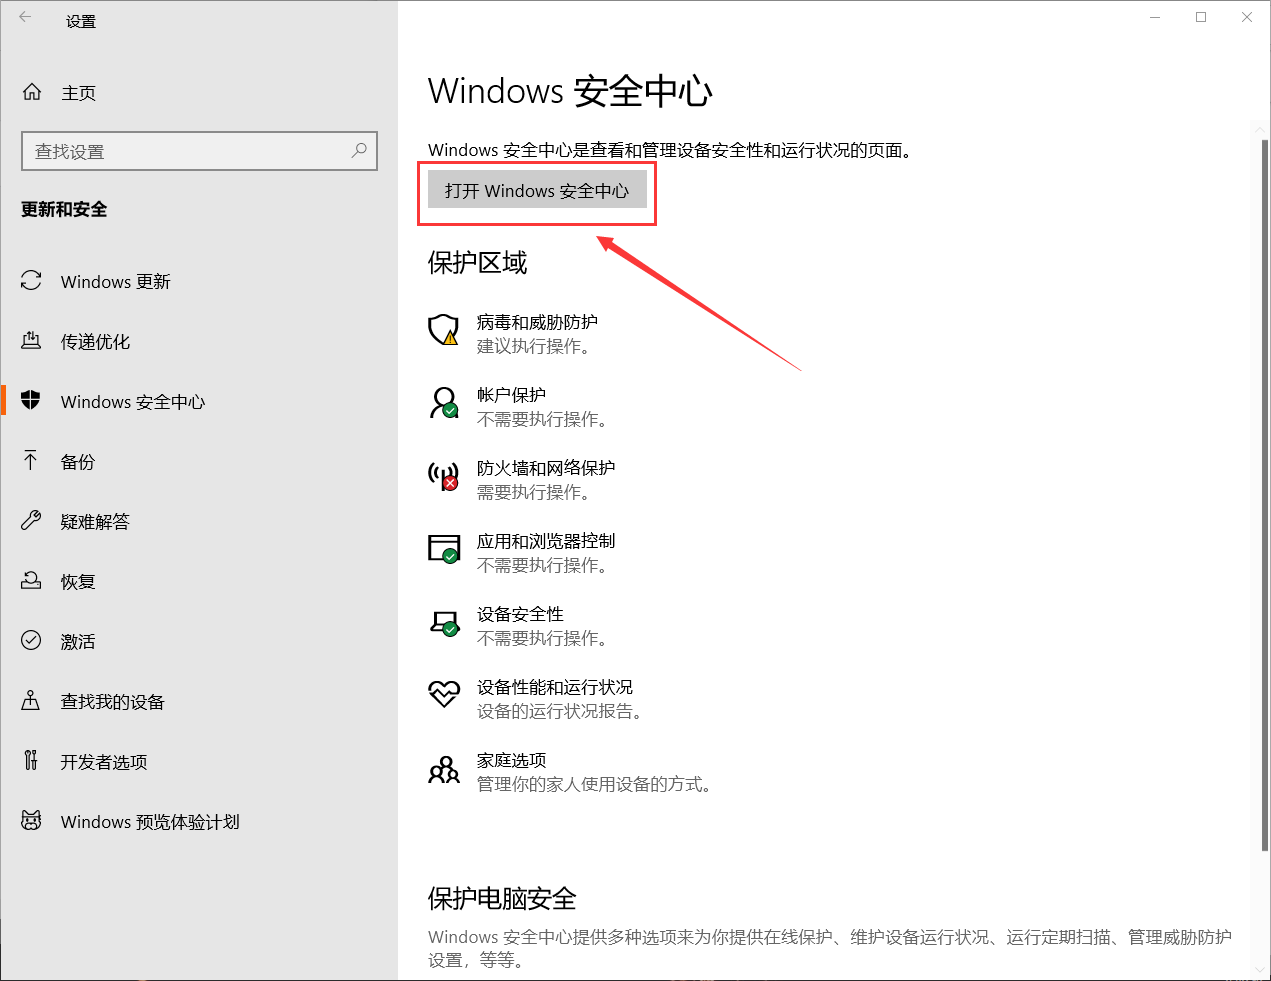Screen dimensions: 1271x981
Task: Go to 主页 home page
Action: [x=78, y=93]
